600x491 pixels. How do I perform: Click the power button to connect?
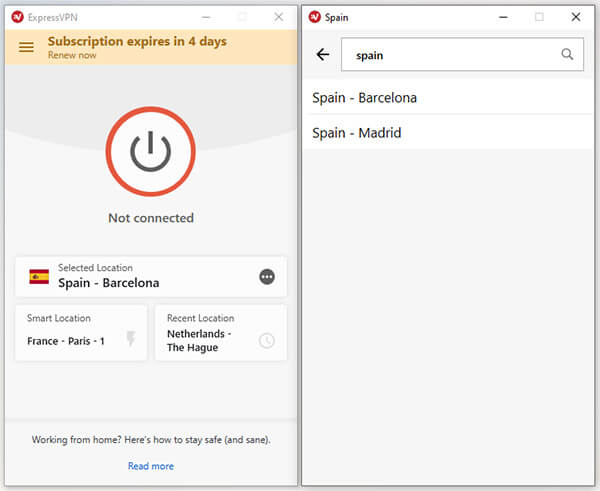150,152
